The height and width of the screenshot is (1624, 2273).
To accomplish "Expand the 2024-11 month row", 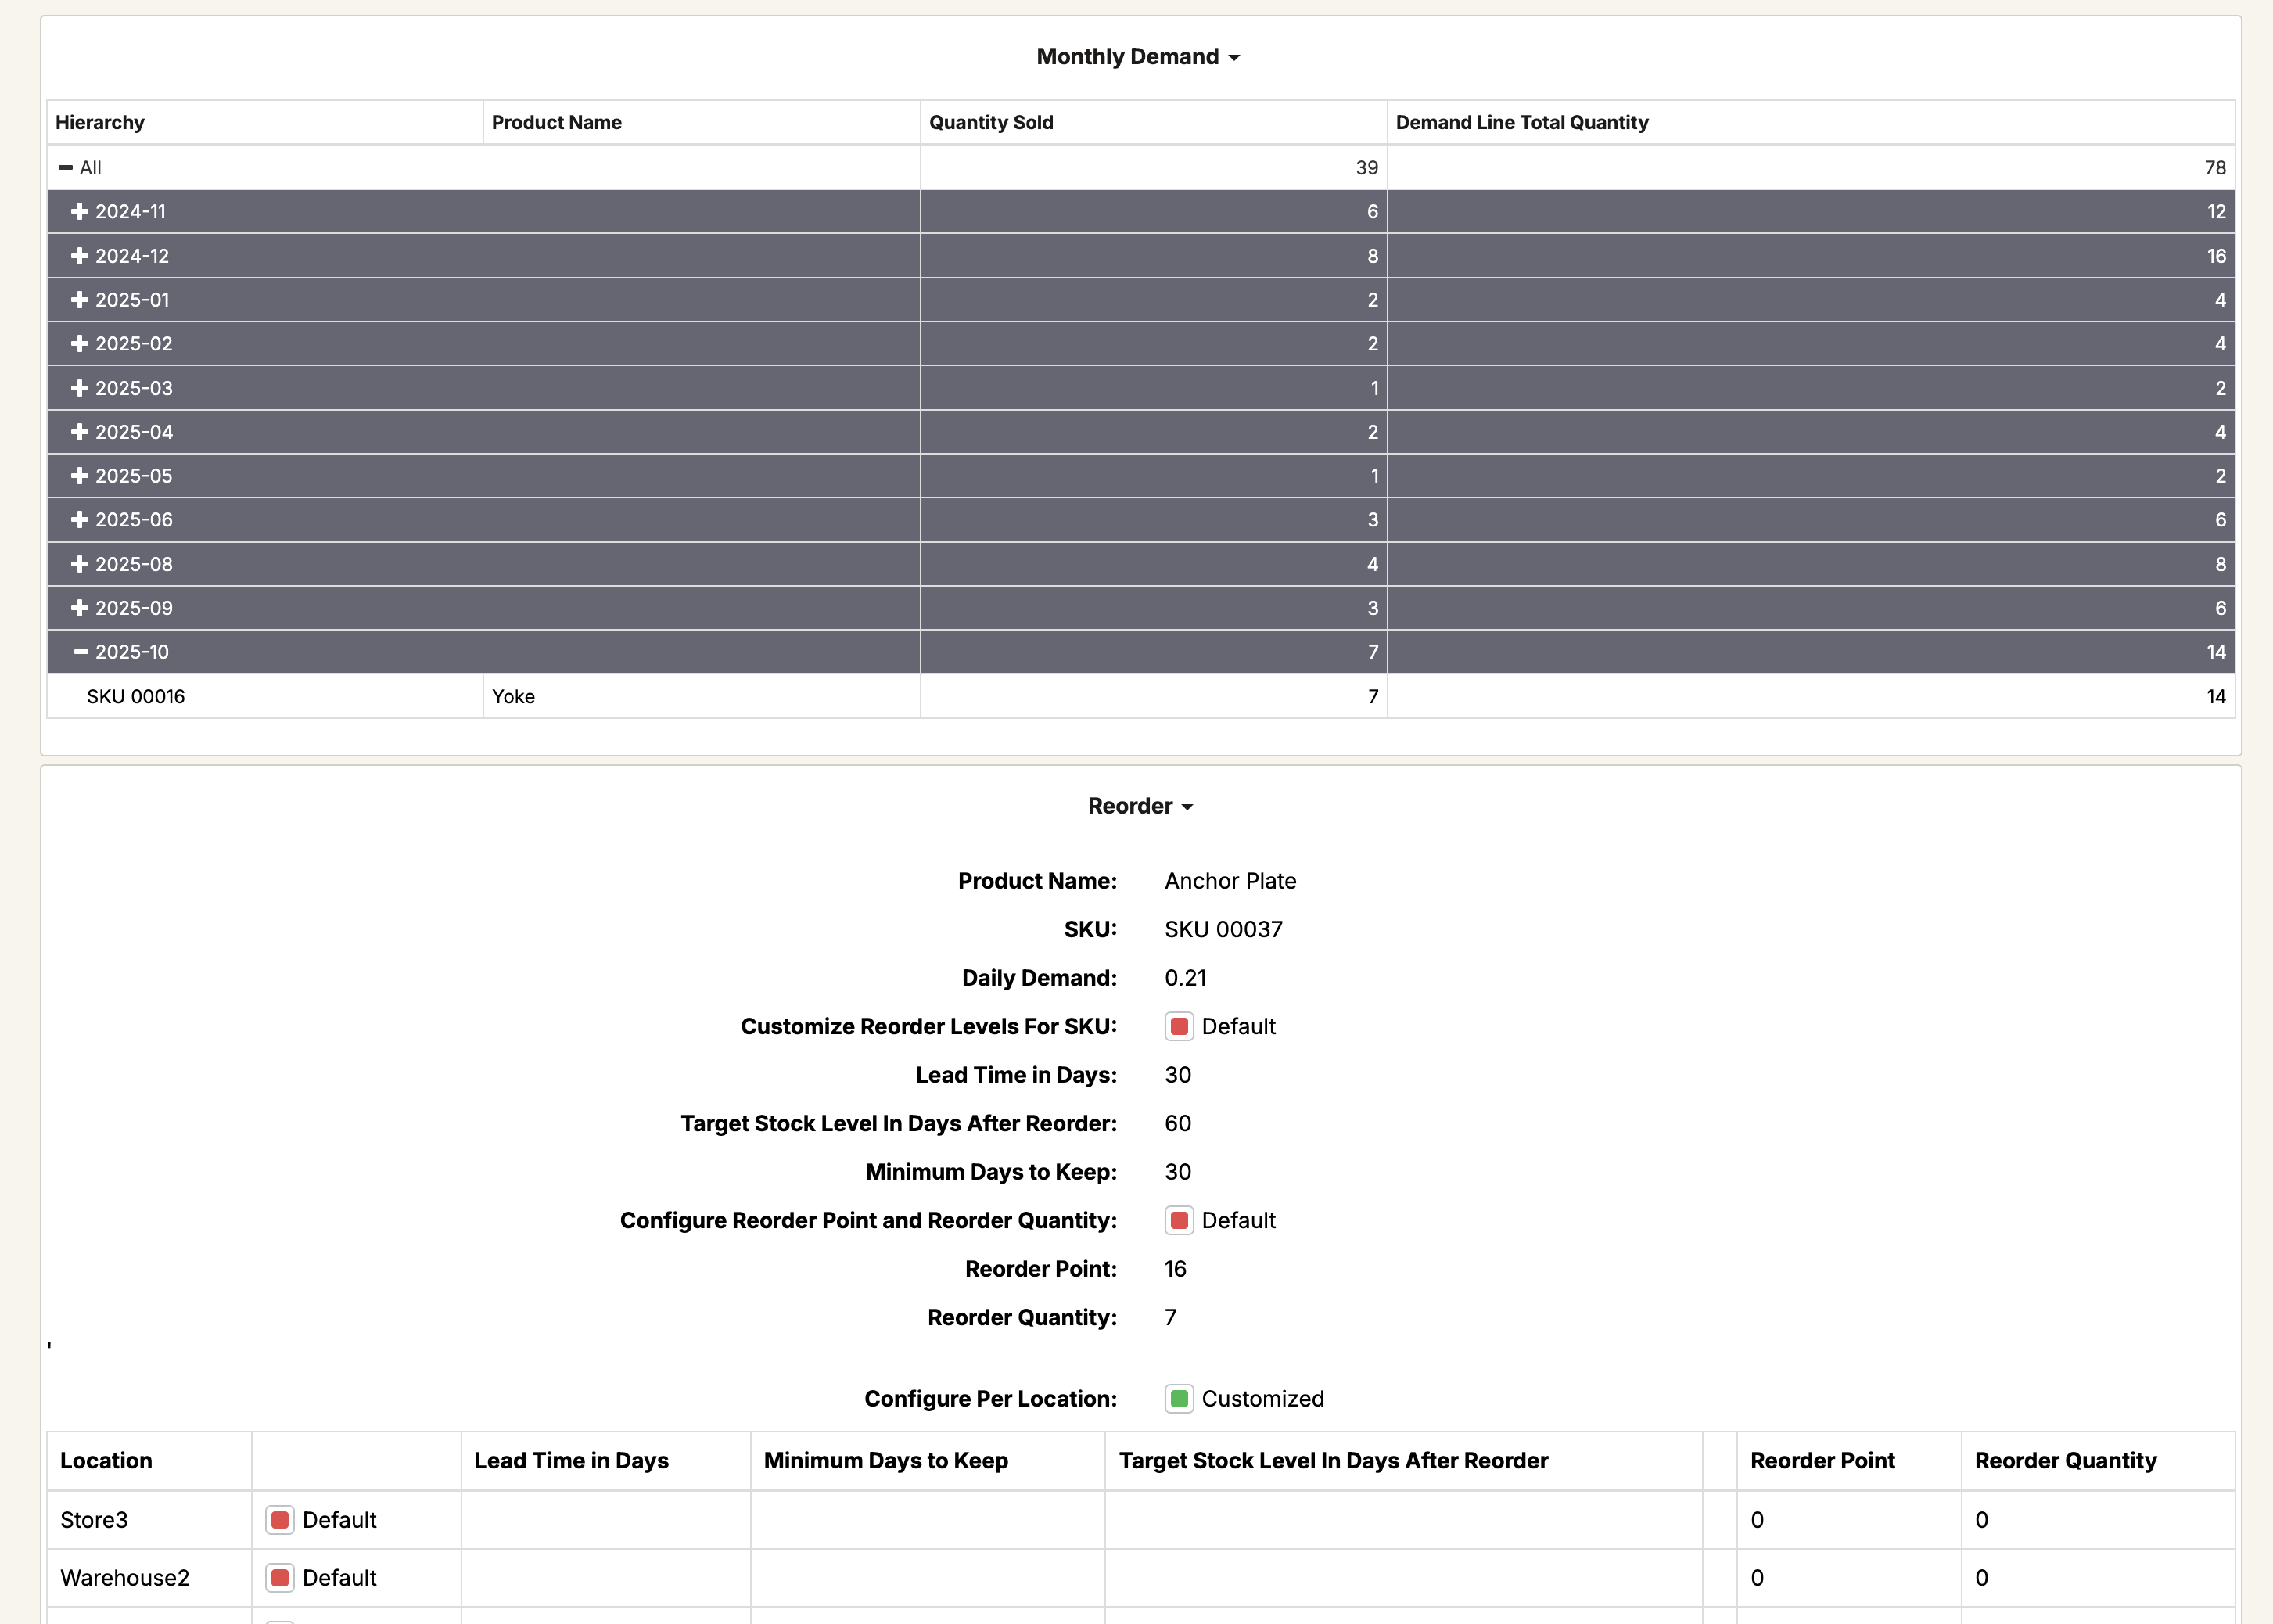I will pyautogui.click(x=80, y=212).
